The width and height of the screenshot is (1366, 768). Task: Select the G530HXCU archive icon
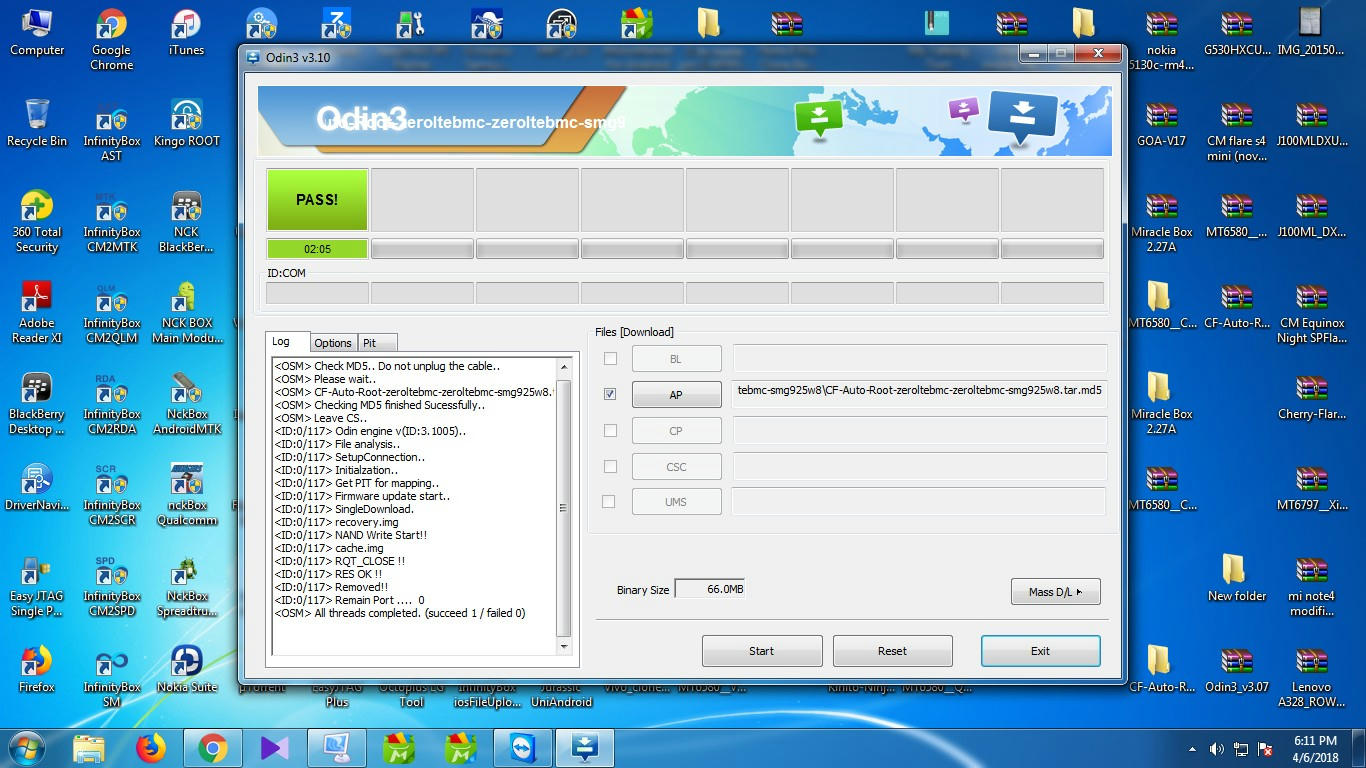coord(1236,32)
